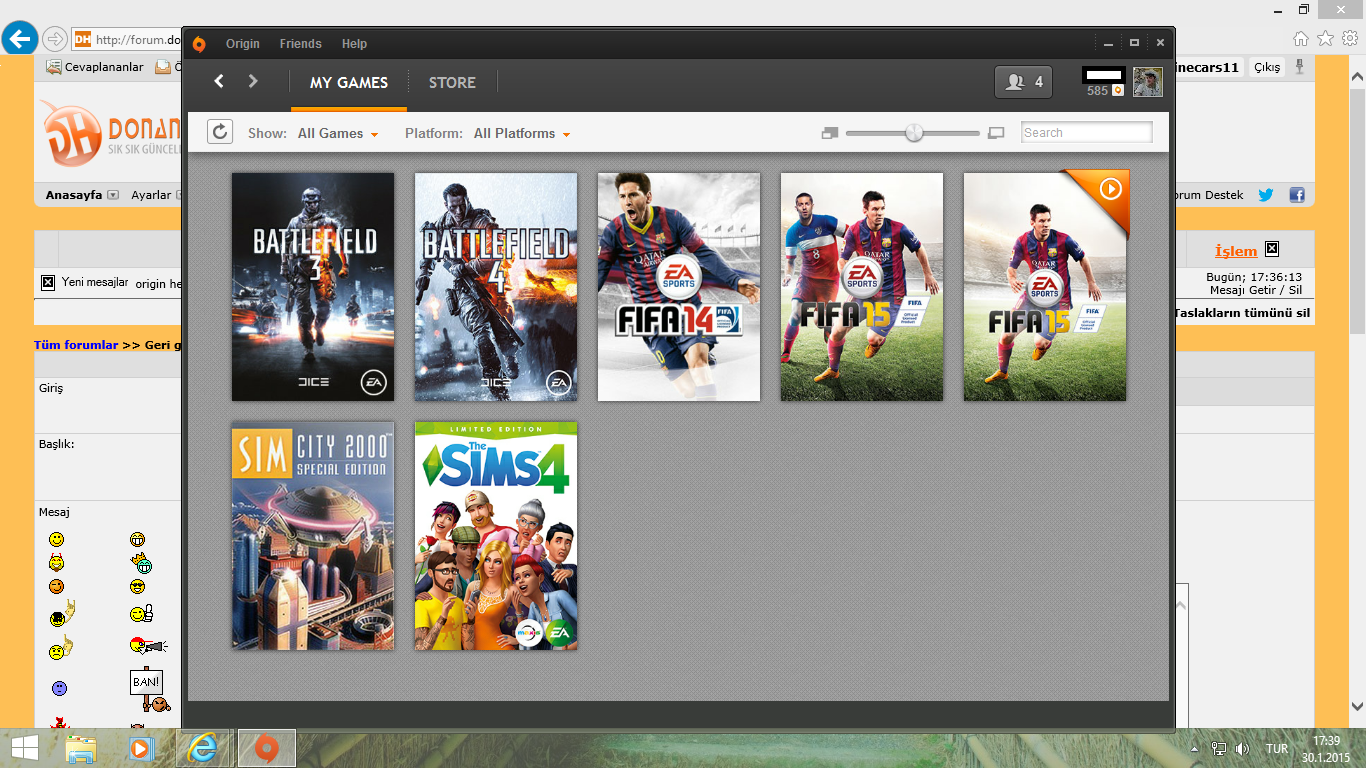1366x768 pixels.
Task: Switch to the Store tab
Action: 452,83
